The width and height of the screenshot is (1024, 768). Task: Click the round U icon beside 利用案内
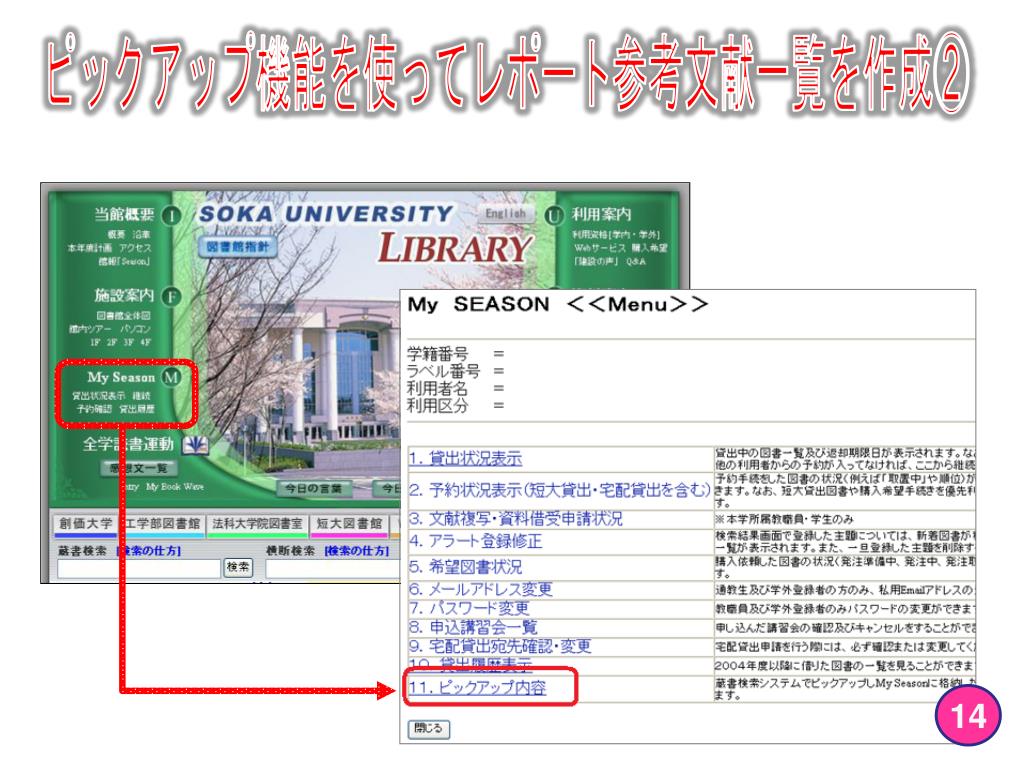(554, 216)
